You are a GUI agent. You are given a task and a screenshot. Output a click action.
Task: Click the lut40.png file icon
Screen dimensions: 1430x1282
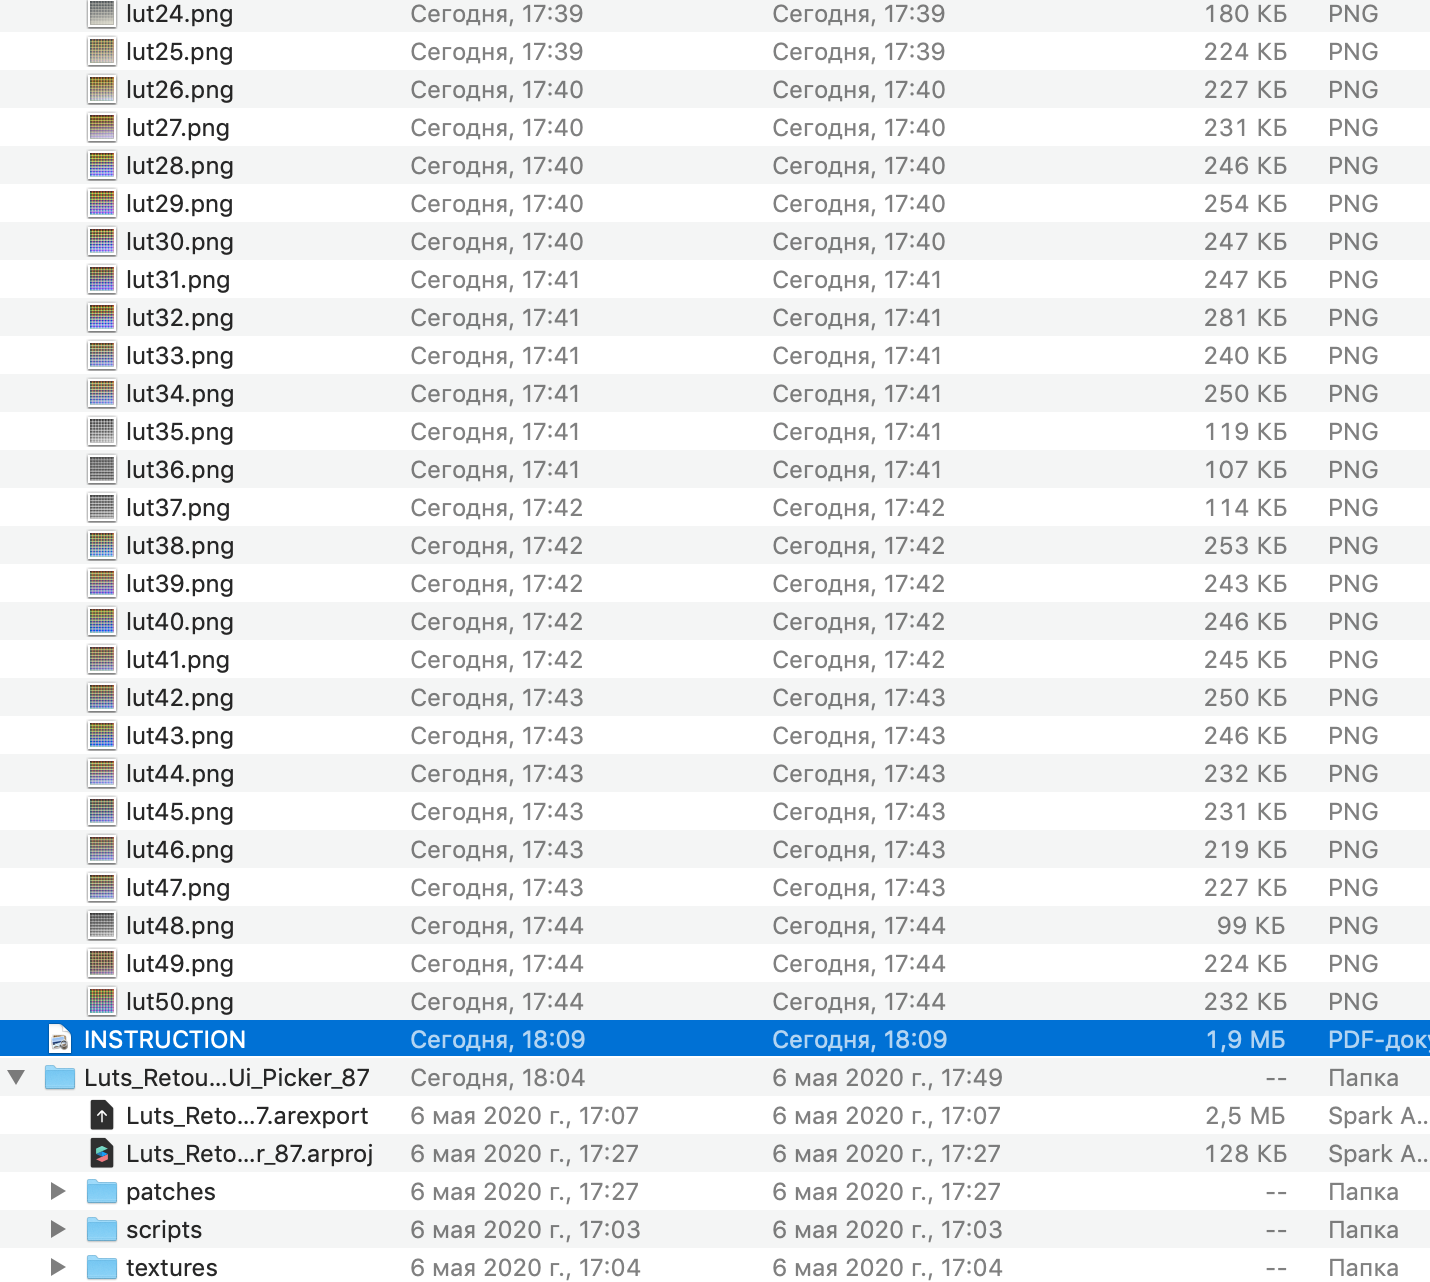[x=102, y=622]
